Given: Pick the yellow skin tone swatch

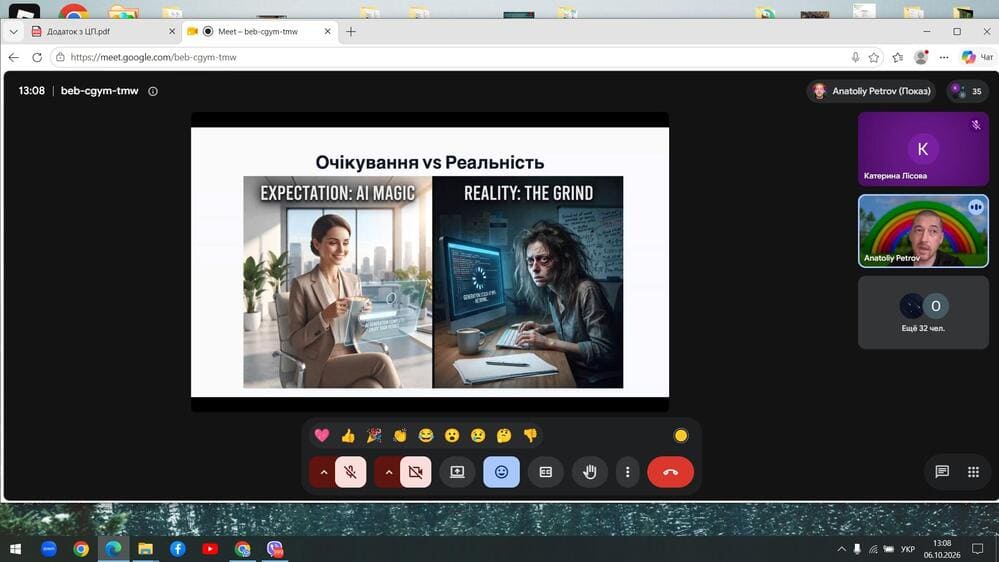Looking at the screenshot, I should click(x=680, y=435).
